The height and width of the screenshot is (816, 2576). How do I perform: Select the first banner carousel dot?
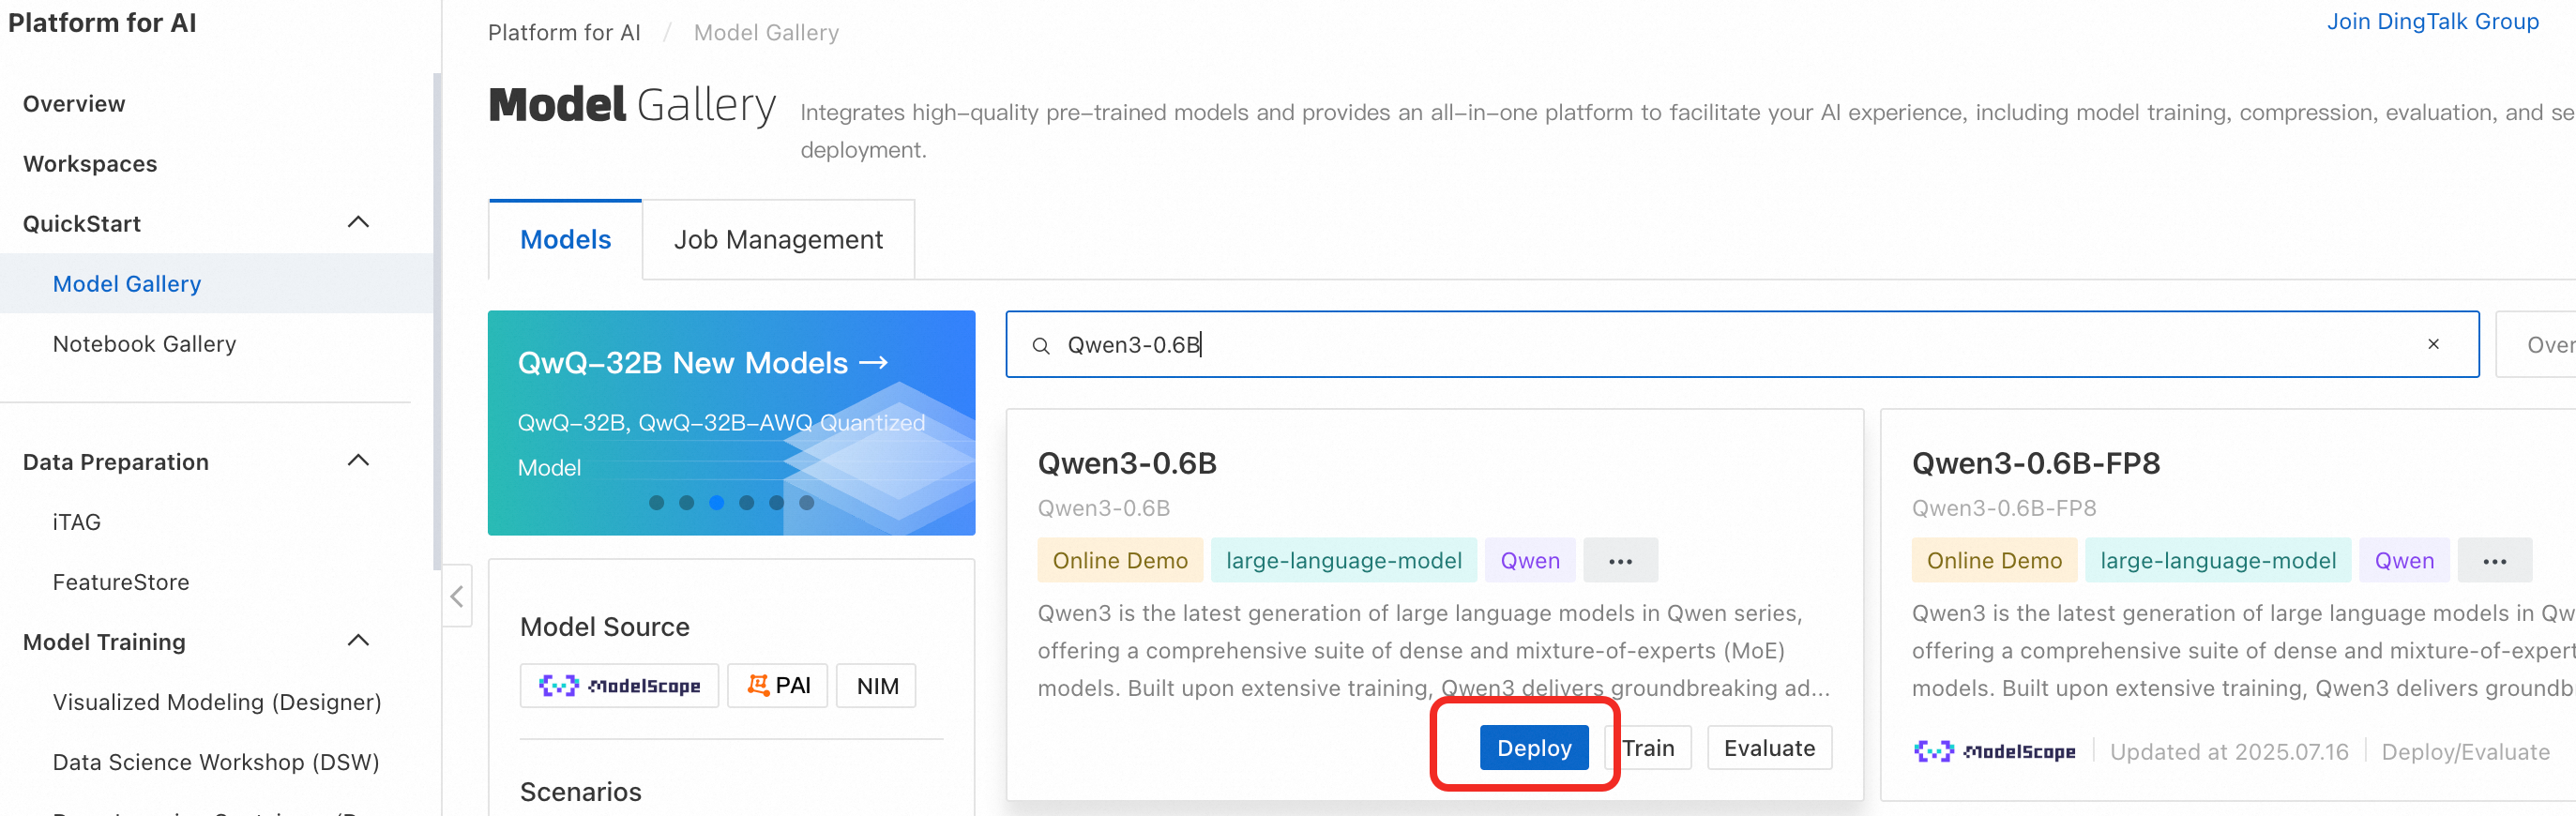pos(656,503)
